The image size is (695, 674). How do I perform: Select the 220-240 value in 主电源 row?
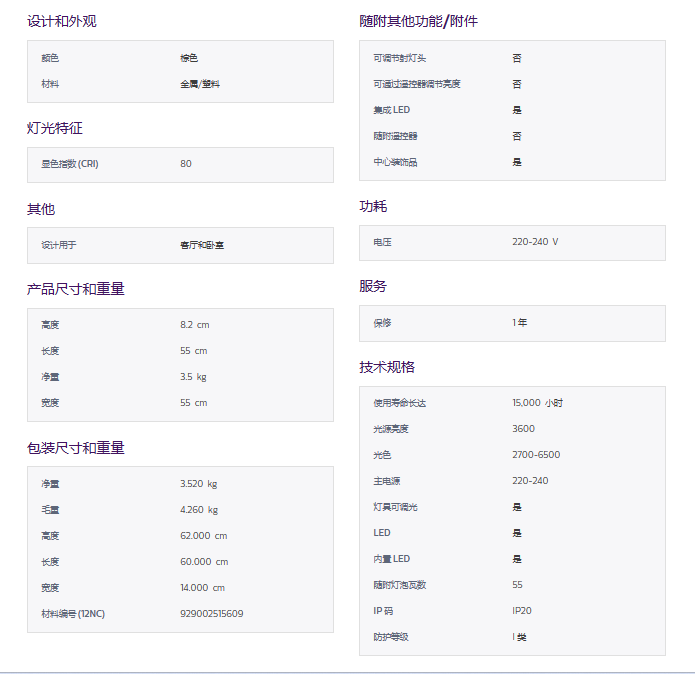coord(531,481)
